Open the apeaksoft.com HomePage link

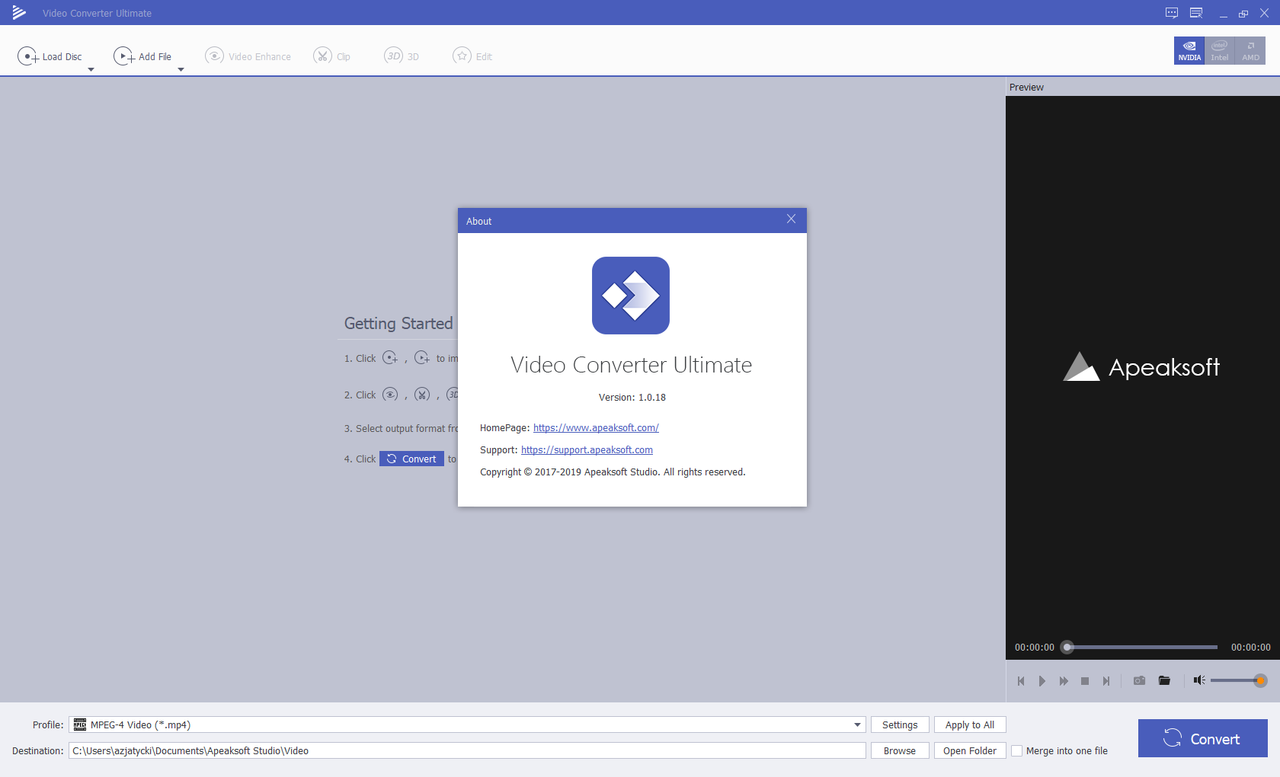point(596,428)
